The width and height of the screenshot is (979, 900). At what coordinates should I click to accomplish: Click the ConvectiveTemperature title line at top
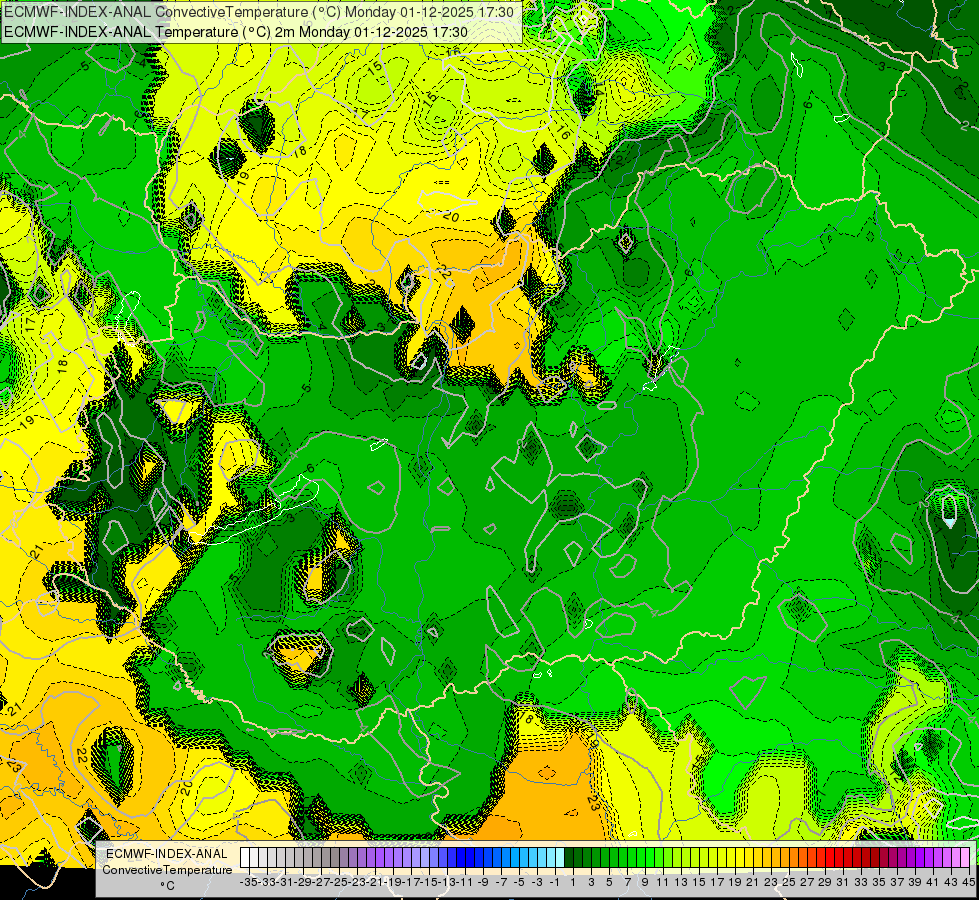click(259, 12)
